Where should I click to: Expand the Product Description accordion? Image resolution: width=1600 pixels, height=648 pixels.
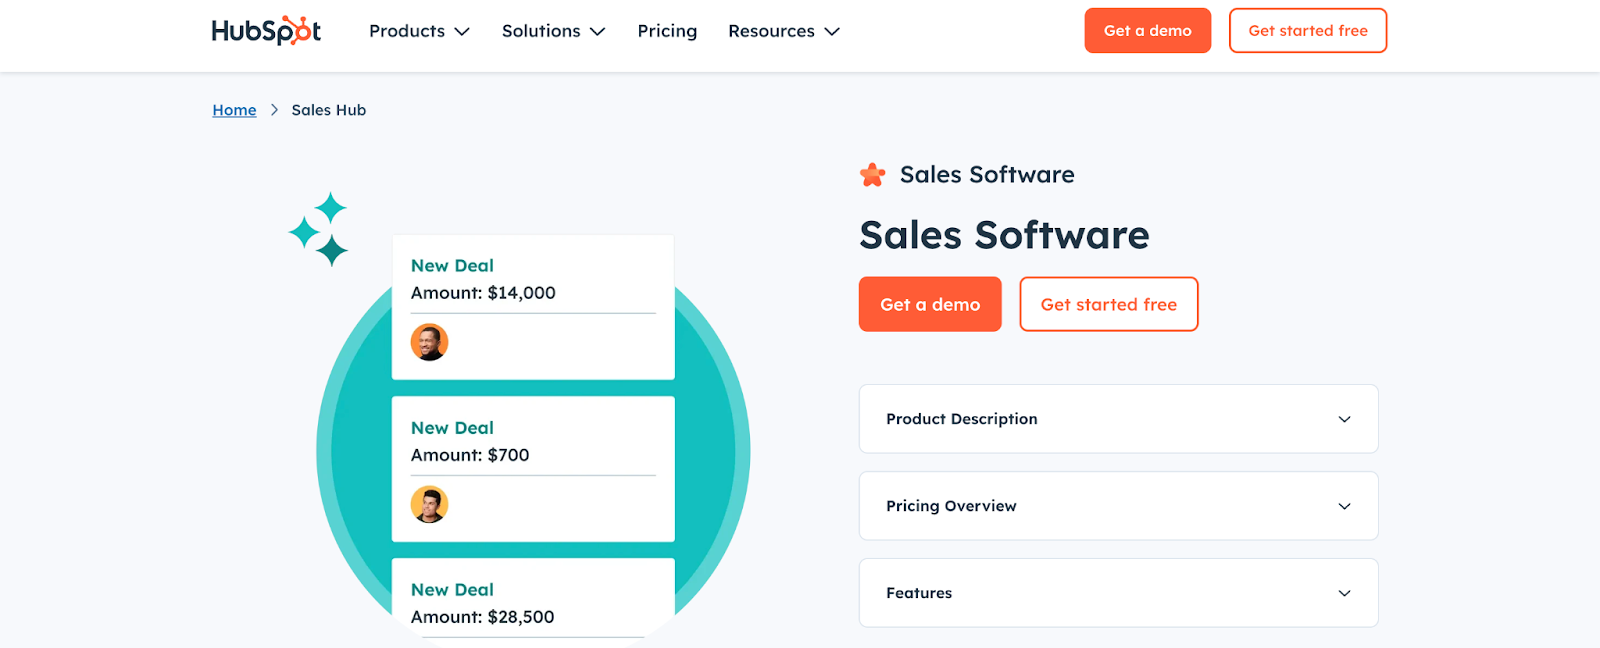pos(1117,419)
